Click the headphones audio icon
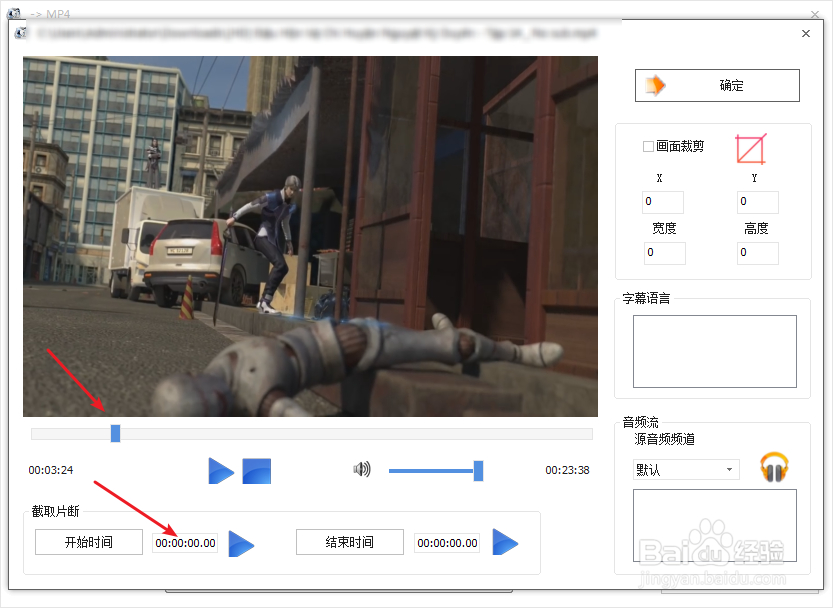 [774, 467]
